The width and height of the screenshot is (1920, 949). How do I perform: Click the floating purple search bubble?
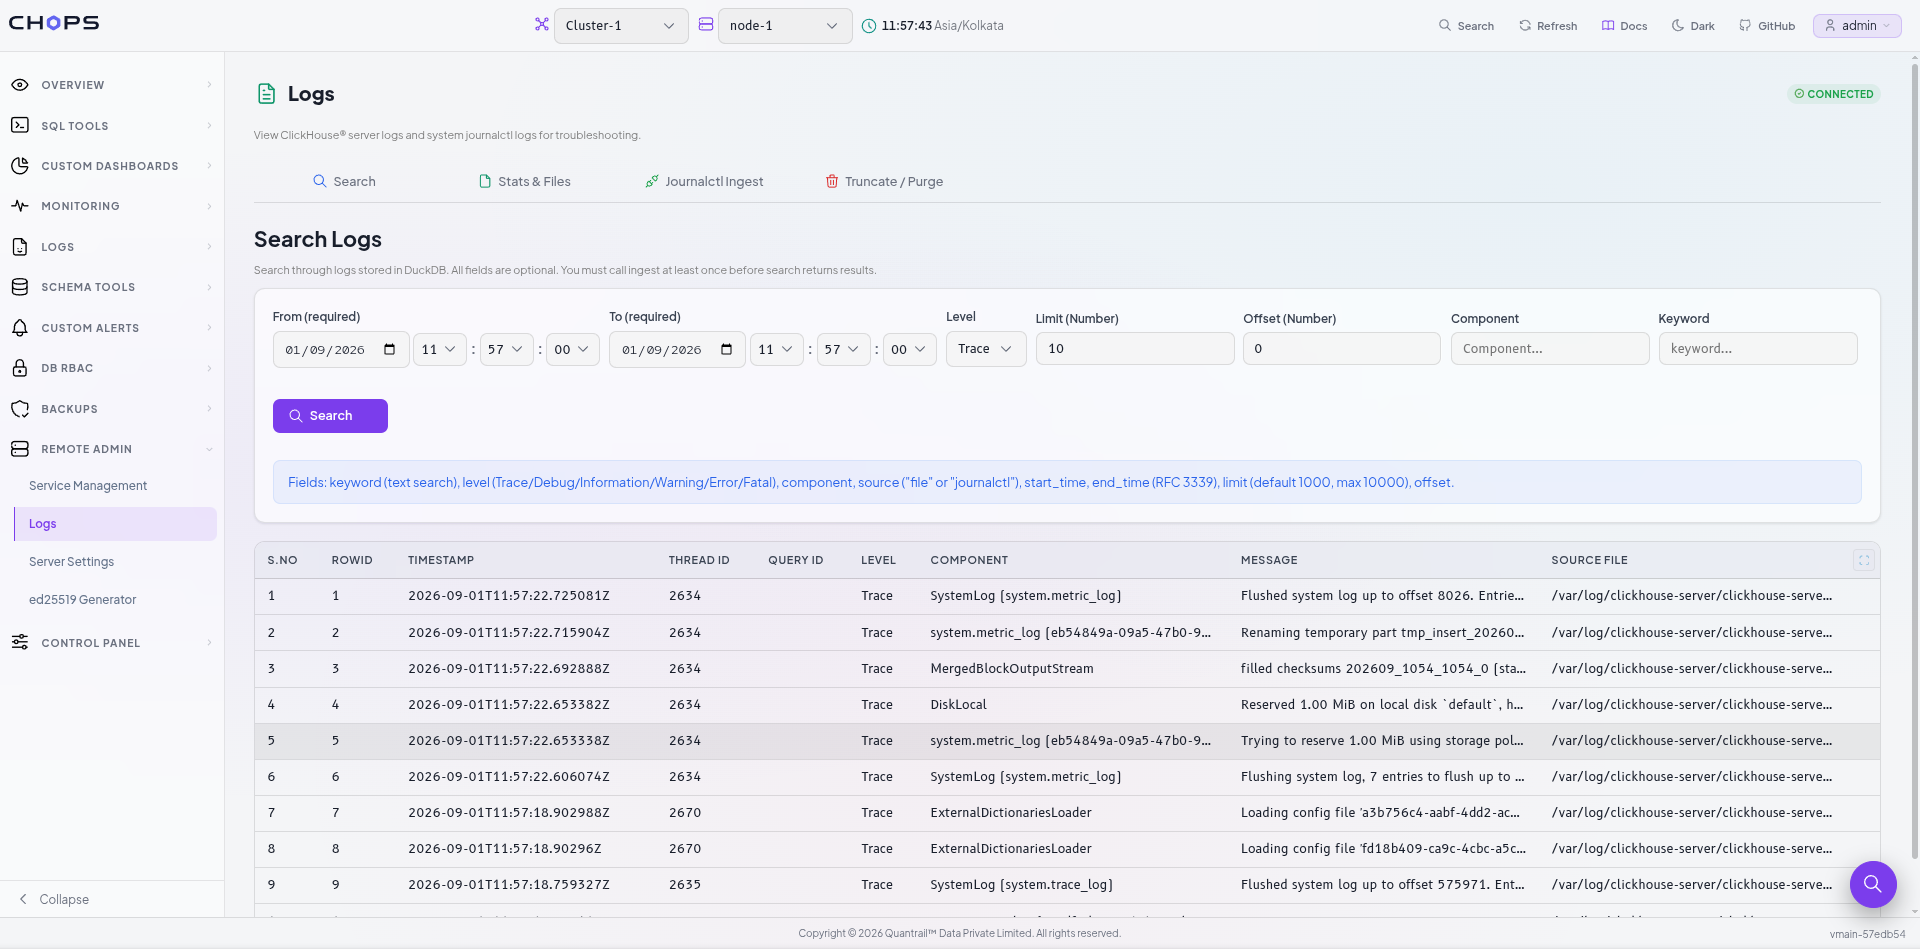pos(1873,884)
